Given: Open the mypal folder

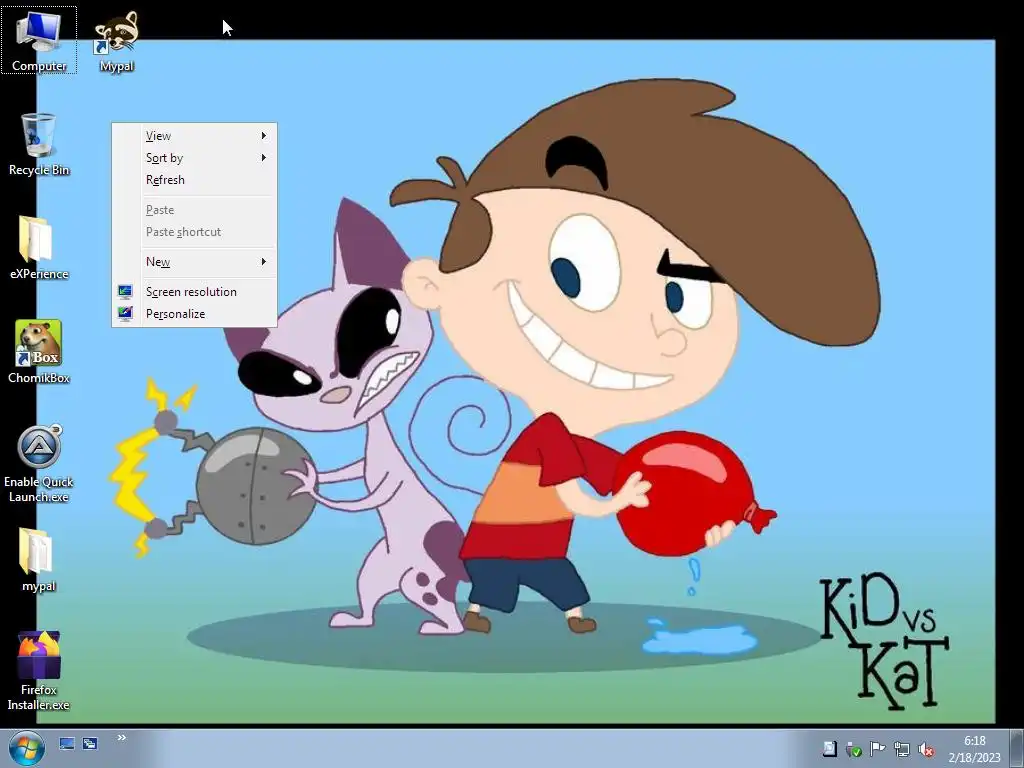Looking at the screenshot, I should (x=39, y=560).
